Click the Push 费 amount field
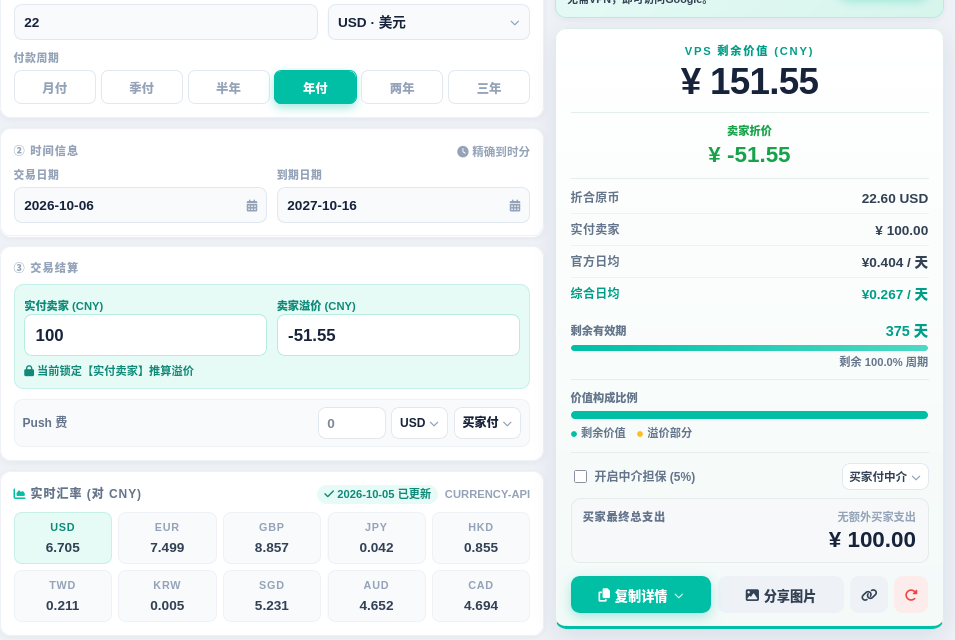This screenshot has width=955, height=640. tap(352, 423)
